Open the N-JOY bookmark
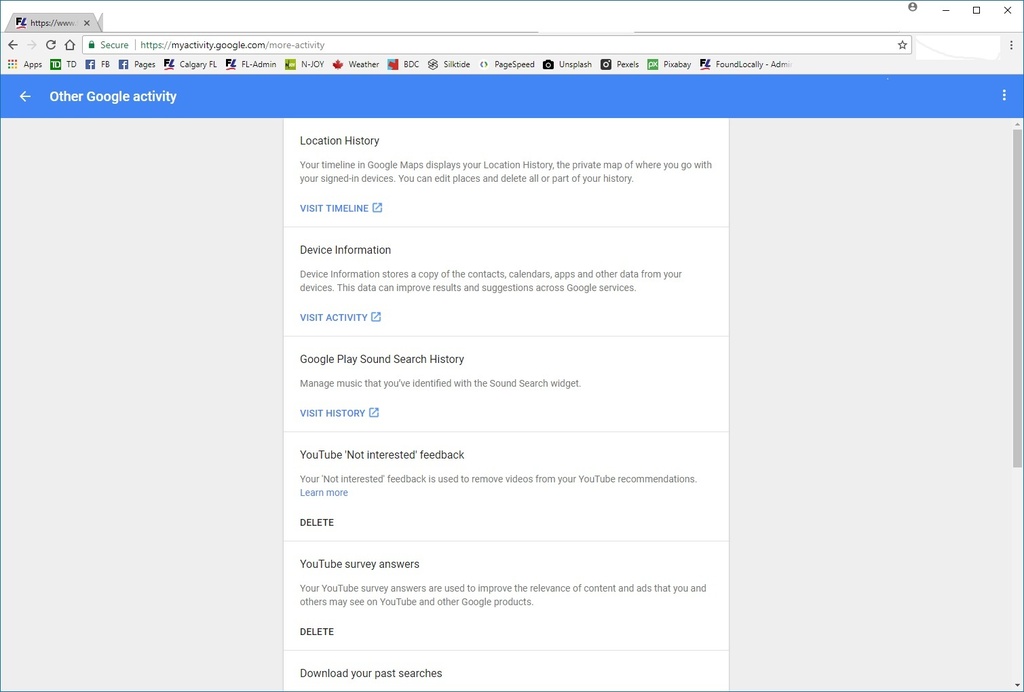The image size is (1024, 692). click(304, 65)
